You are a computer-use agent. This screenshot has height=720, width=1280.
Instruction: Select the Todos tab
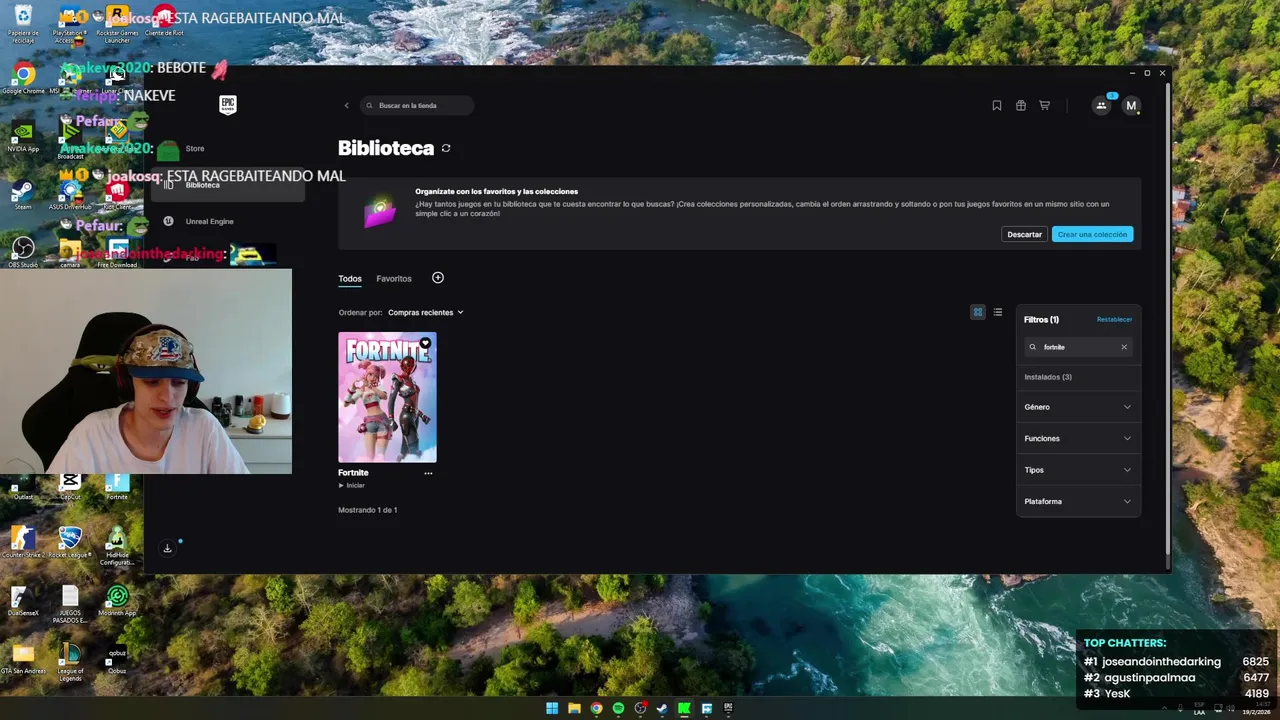click(x=350, y=279)
